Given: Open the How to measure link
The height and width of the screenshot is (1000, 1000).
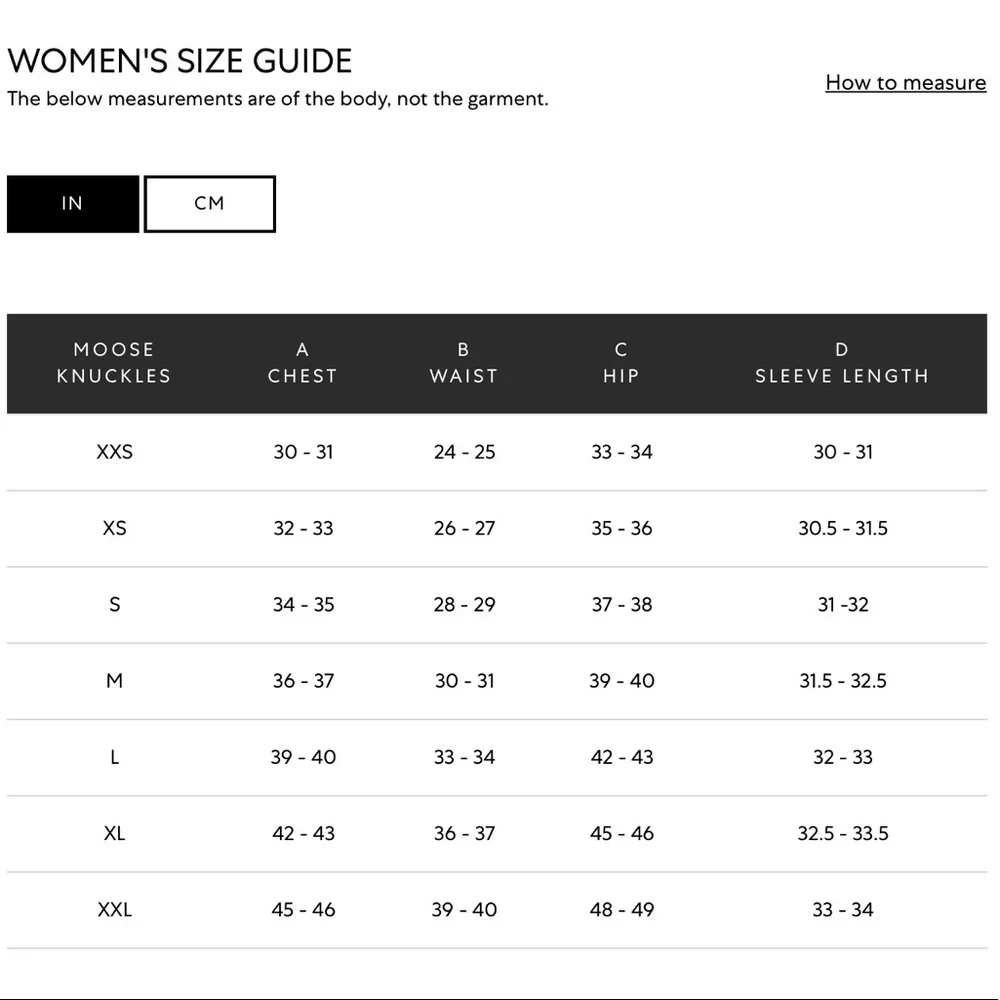Looking at the screenshot, I should click(905, 83).
